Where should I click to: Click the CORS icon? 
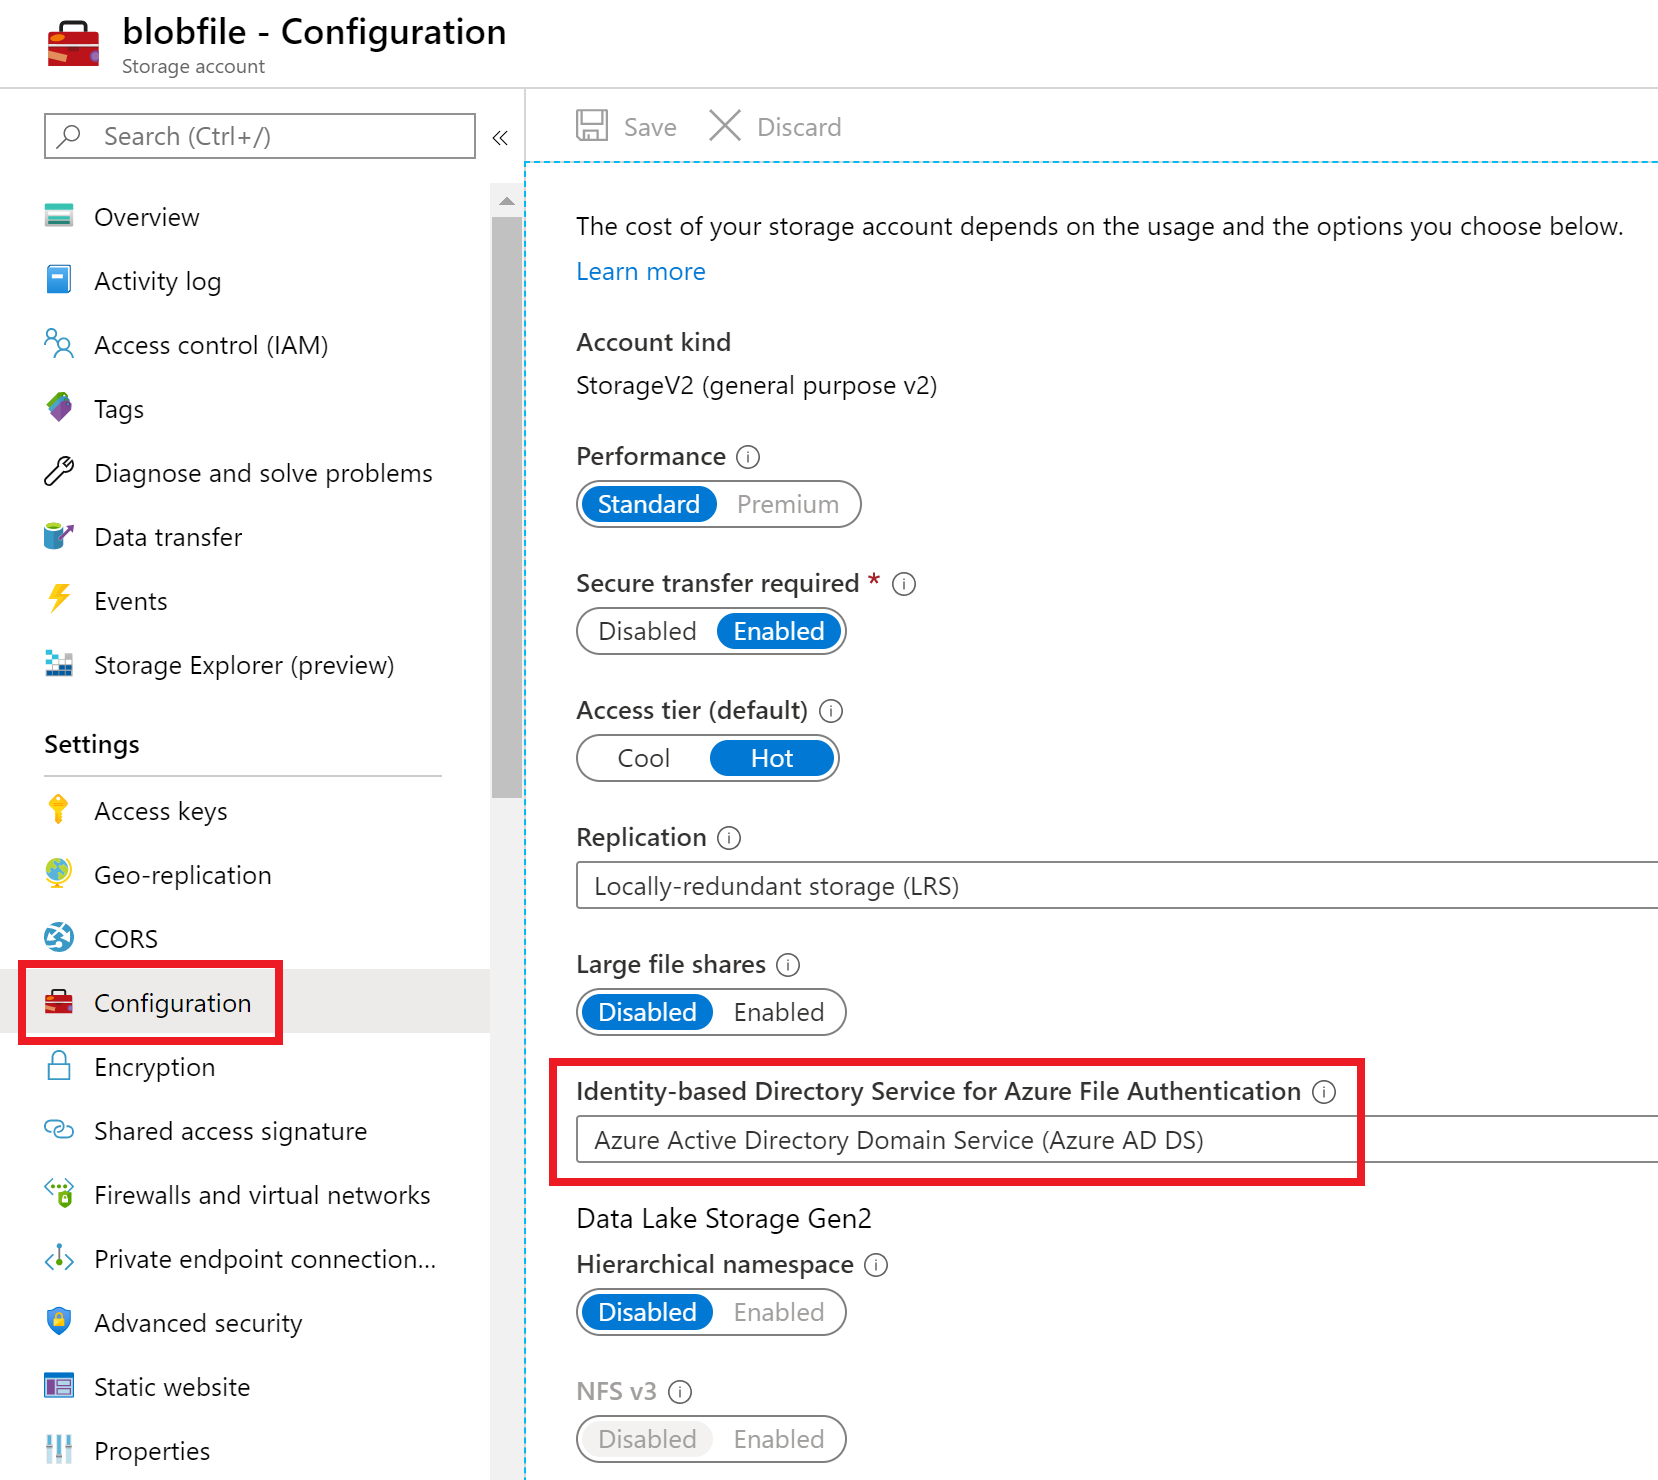[x=59, y=937]
